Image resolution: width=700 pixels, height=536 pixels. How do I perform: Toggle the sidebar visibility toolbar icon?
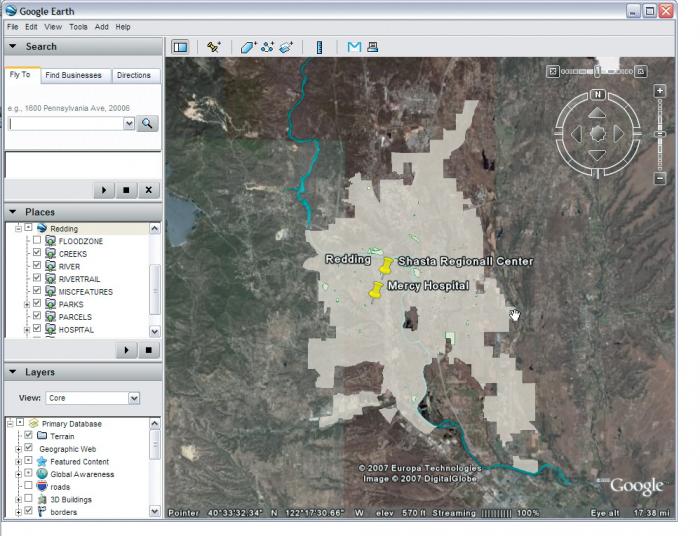(180, 47)
